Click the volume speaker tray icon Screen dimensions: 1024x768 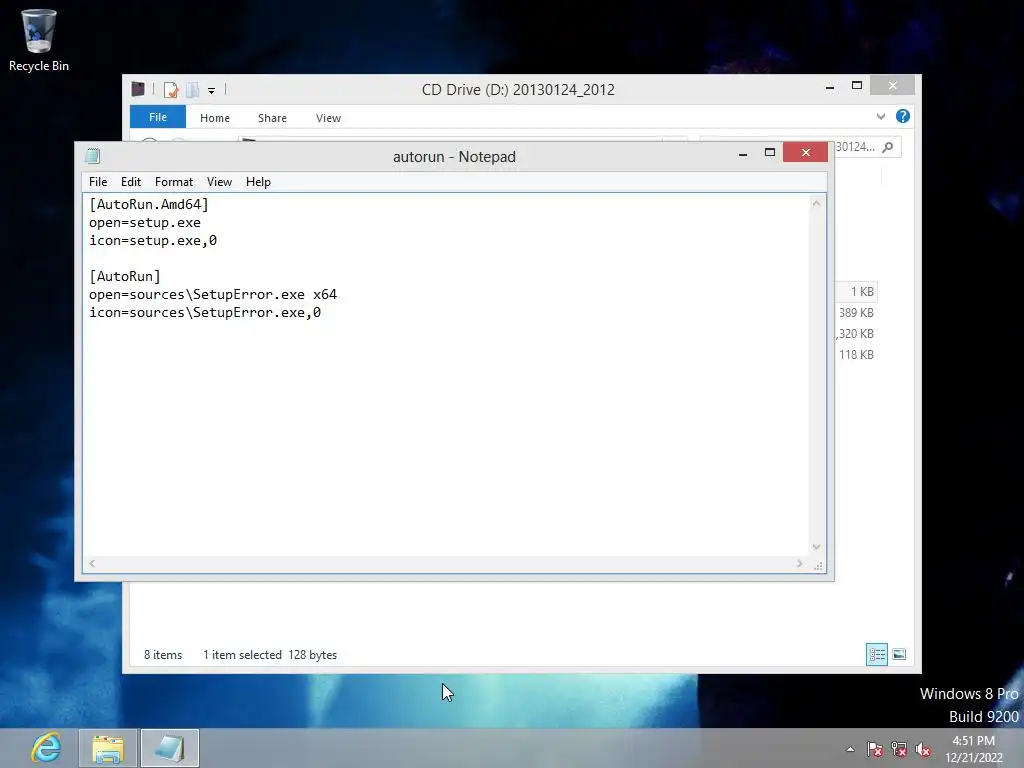[923, 749]
